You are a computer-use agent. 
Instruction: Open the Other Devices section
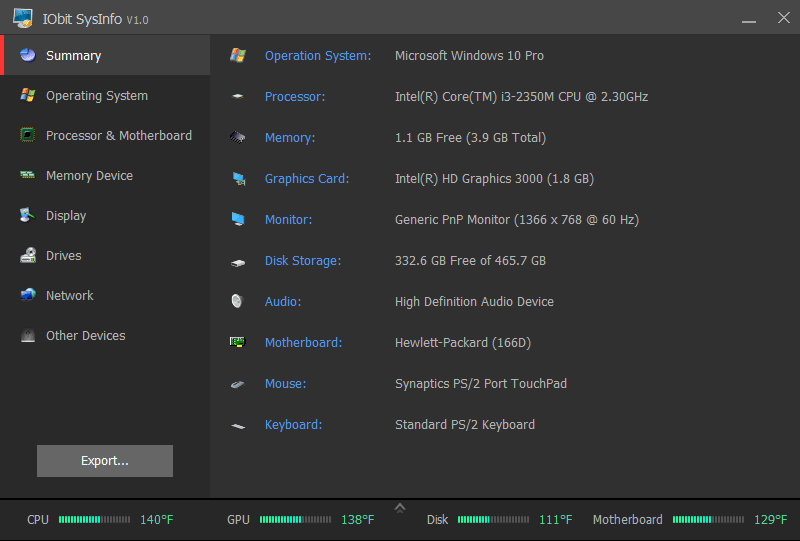[x=105, y=335]
